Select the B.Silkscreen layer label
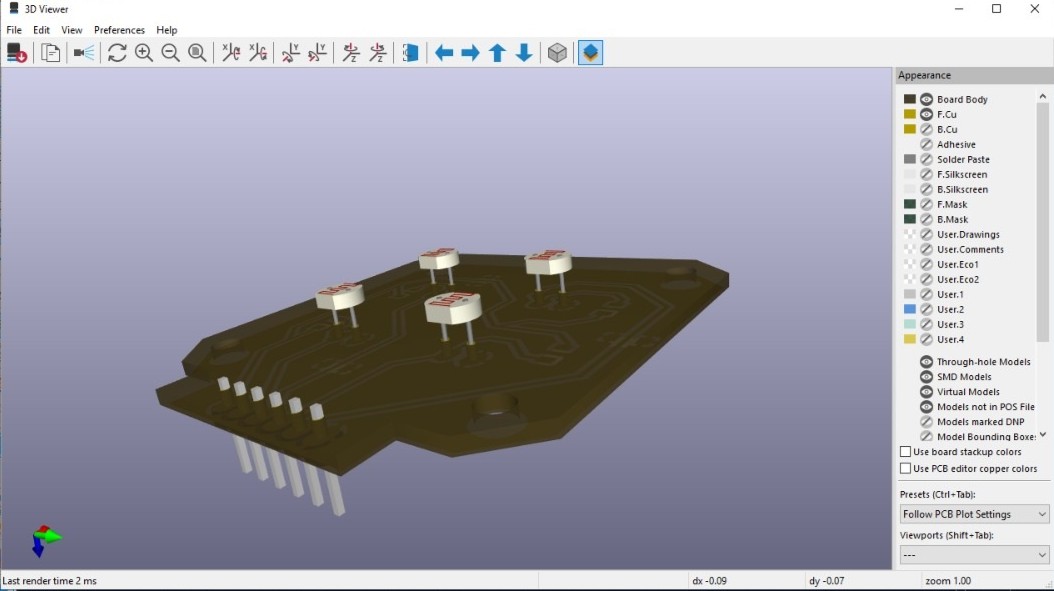Image resolution: width=1054 pixels, height=591 pixels. 962,190
